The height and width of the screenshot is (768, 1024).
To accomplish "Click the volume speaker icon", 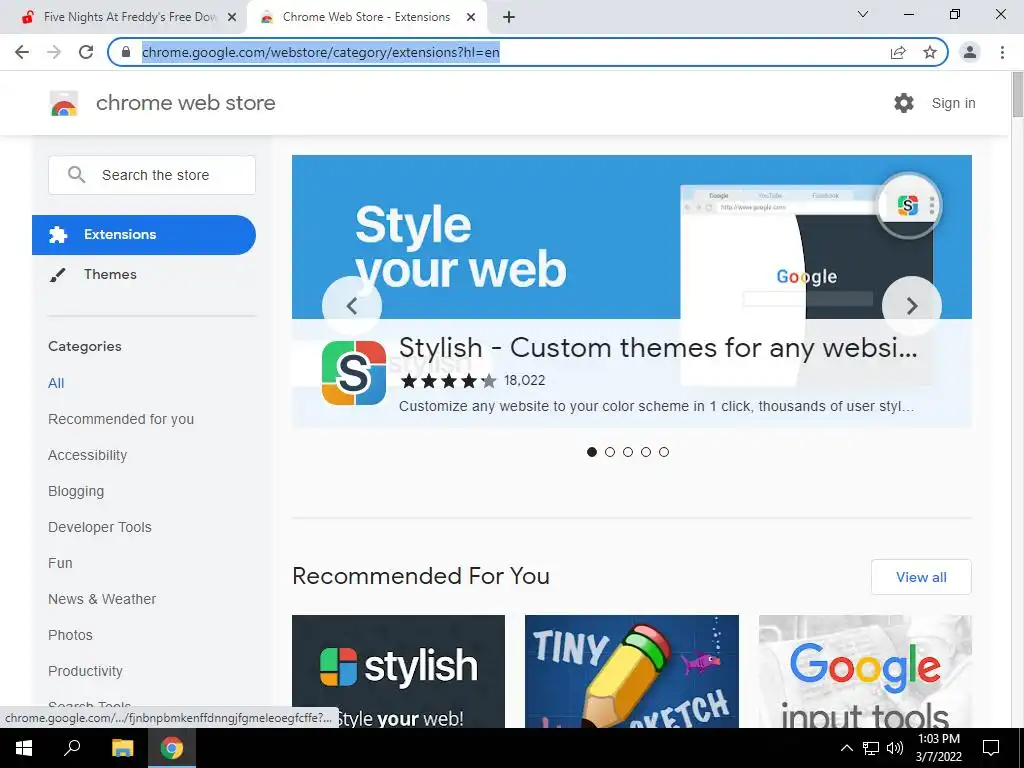I will 895,748.
